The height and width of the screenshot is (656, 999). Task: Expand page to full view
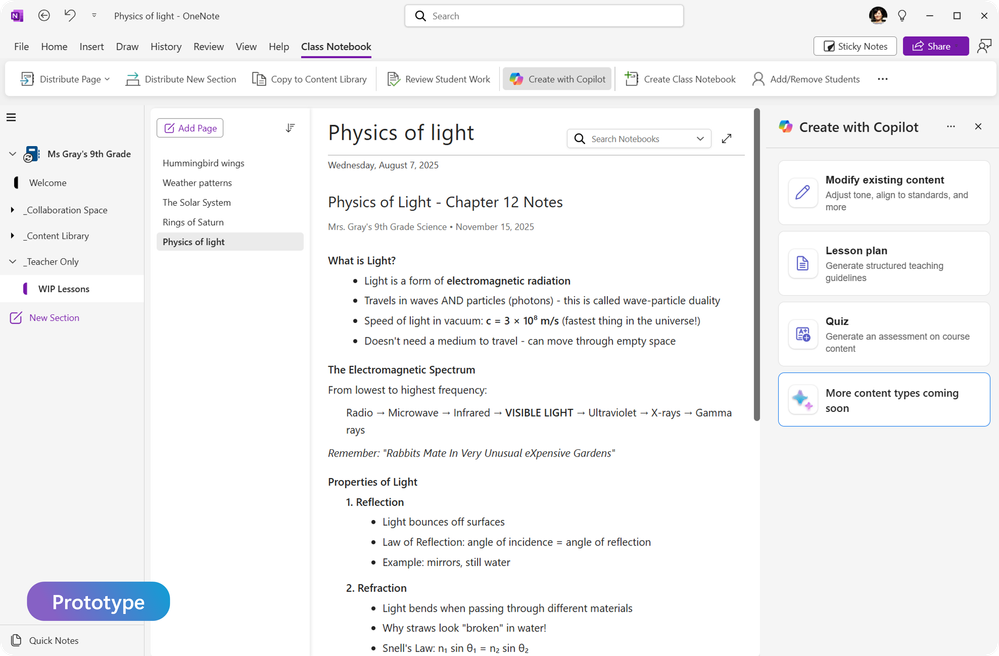pyautogui.click(x=727, y=139)
